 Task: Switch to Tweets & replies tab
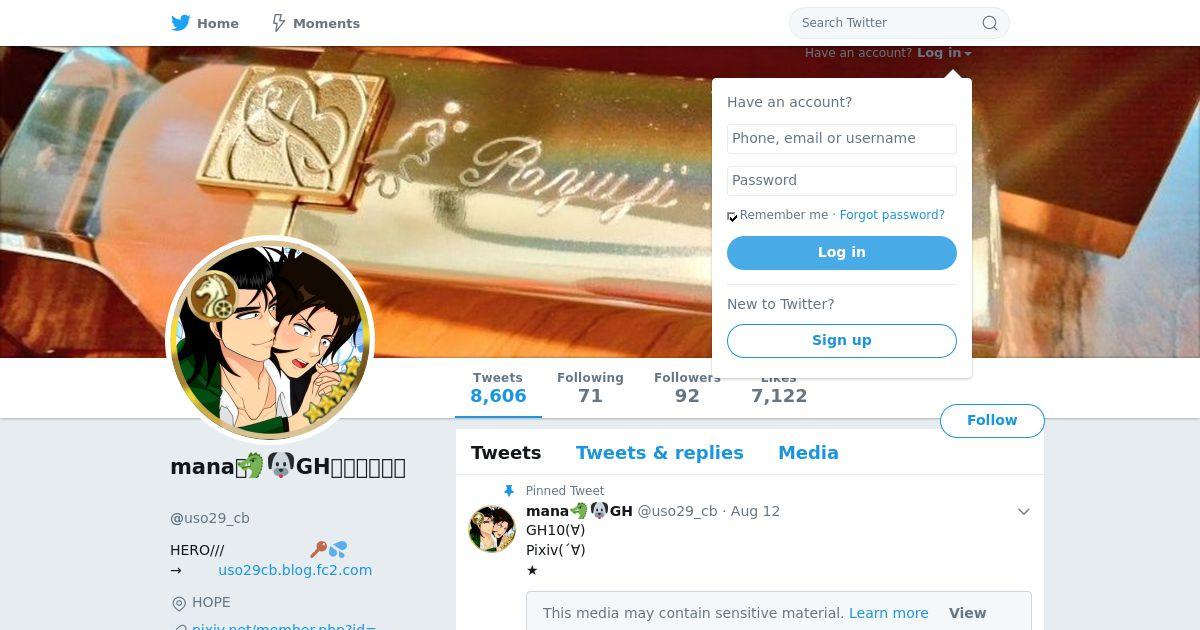pyautogui.click(x=659, y=452)
